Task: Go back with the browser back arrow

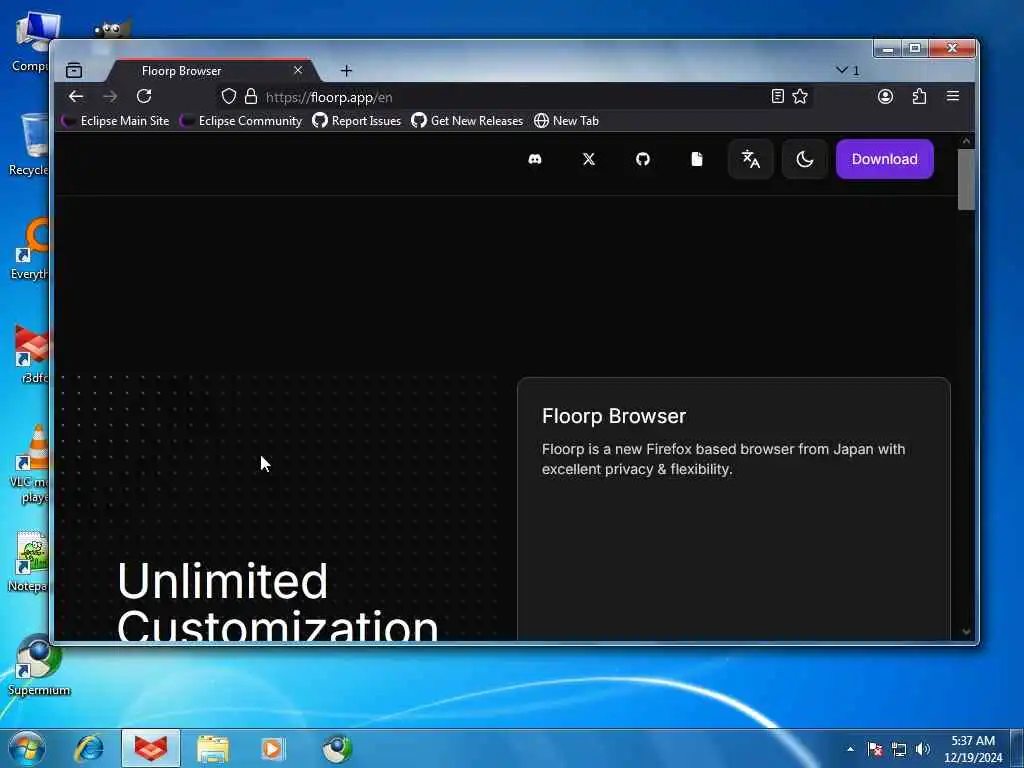Action: click(x=76, y=97)
